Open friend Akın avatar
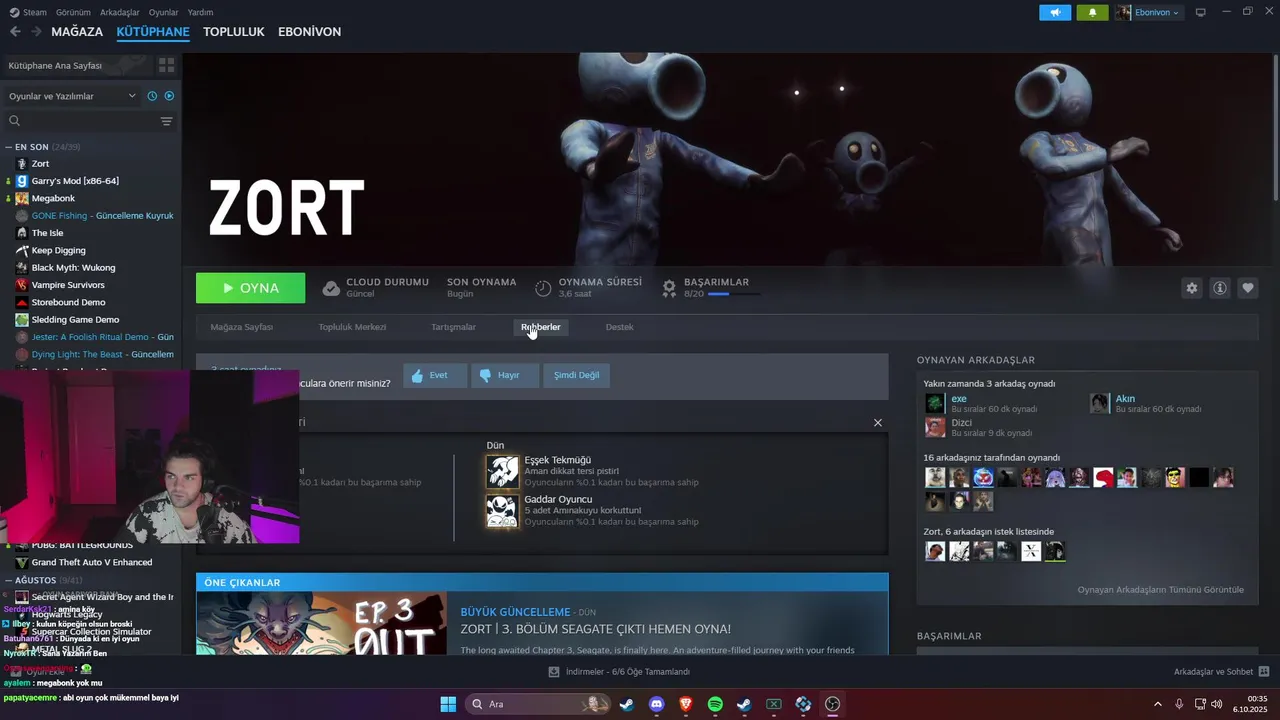Screen dimensions: 1280x720 pyautogui.click(x=1100, y=403)
